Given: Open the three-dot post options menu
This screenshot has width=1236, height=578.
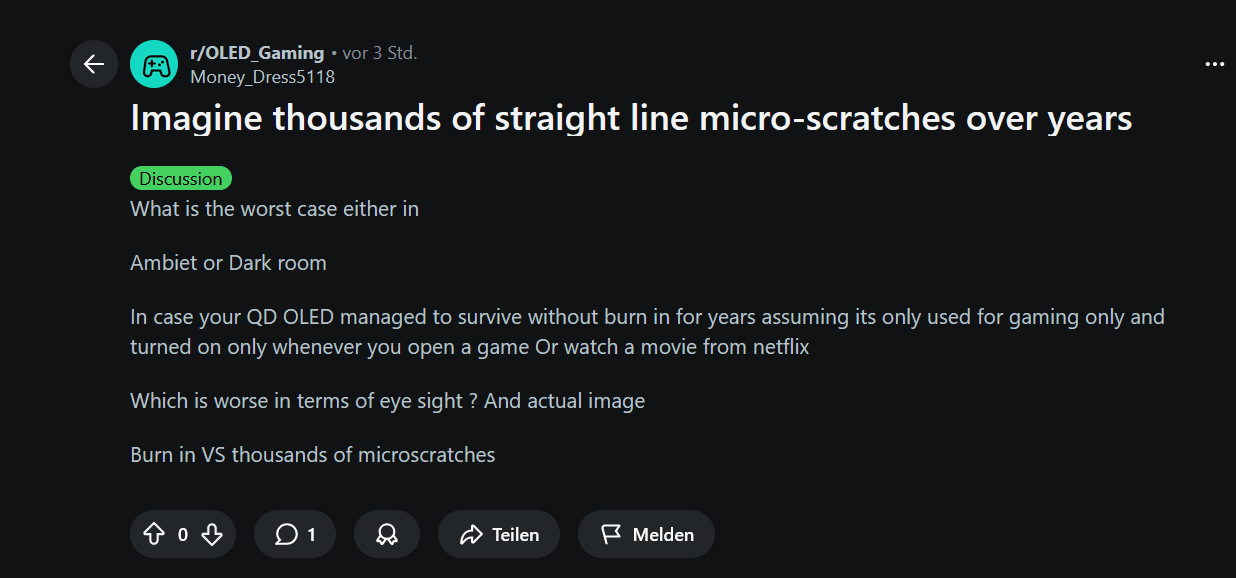Looking at the screenshot, I should pyautogui.click(x=1214, y=64).
